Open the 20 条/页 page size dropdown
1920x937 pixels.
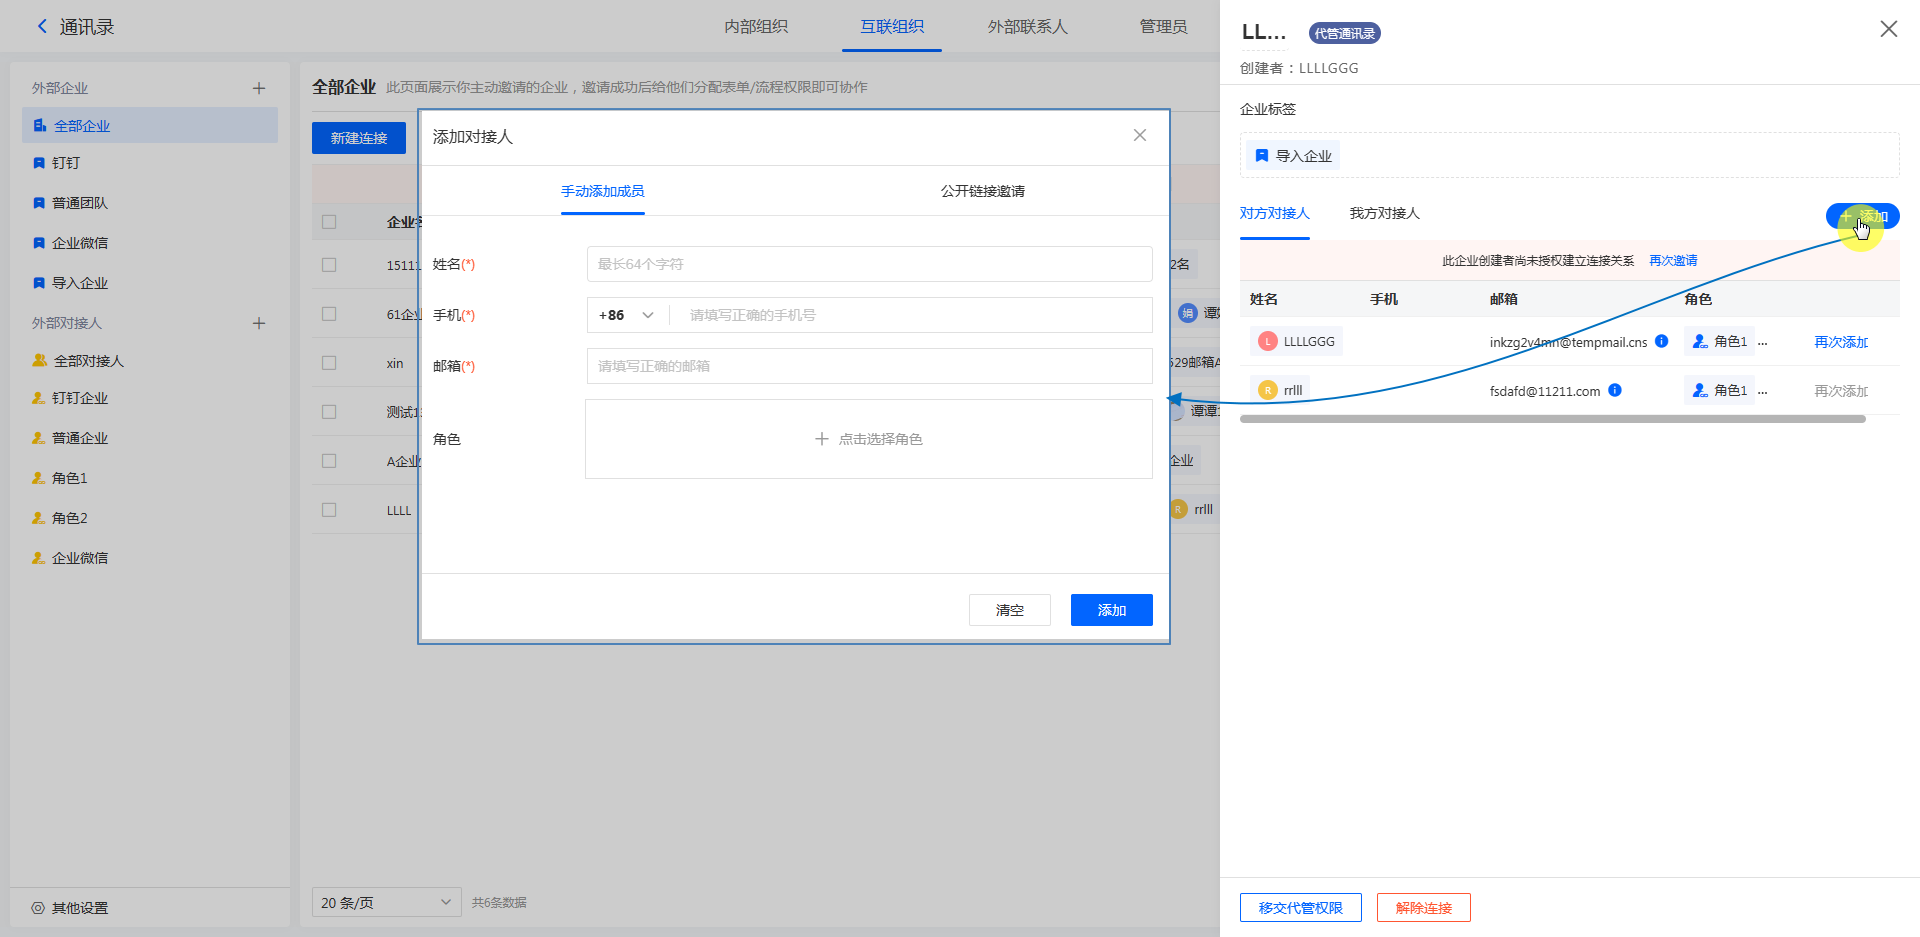click(x=386, y=902)
